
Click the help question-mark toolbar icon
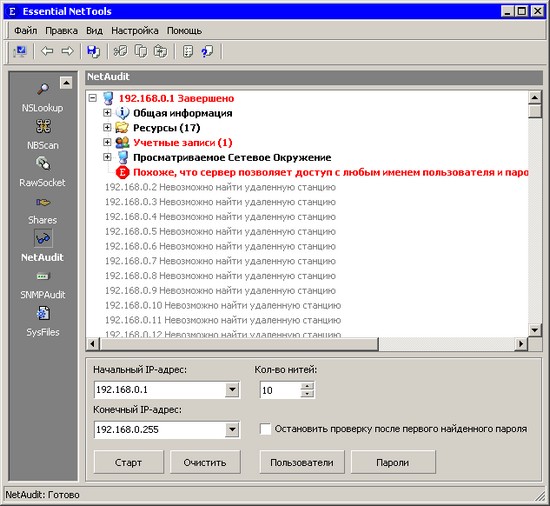[207, 52]
